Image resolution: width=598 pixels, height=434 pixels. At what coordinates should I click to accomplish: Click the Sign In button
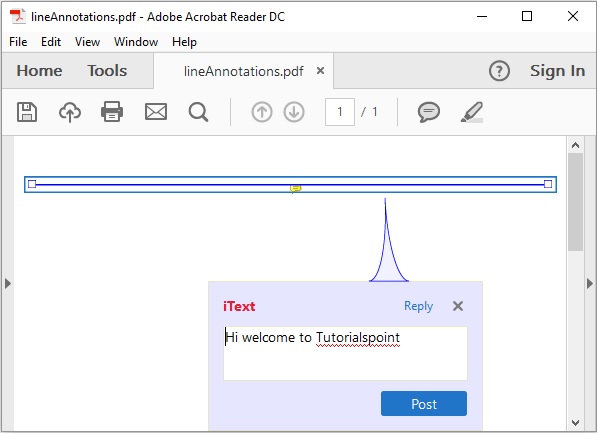(557, 71)
